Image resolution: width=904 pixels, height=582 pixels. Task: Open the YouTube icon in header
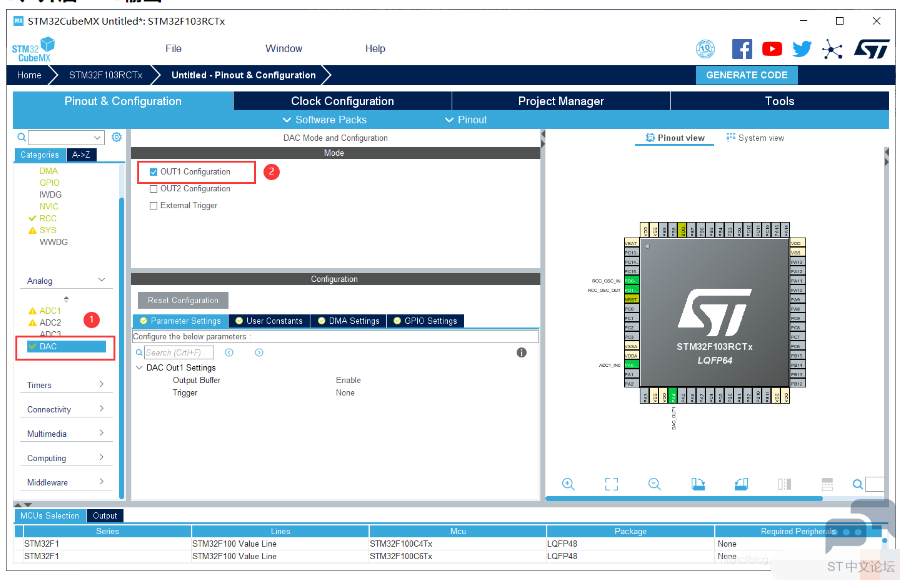(771, 49)
